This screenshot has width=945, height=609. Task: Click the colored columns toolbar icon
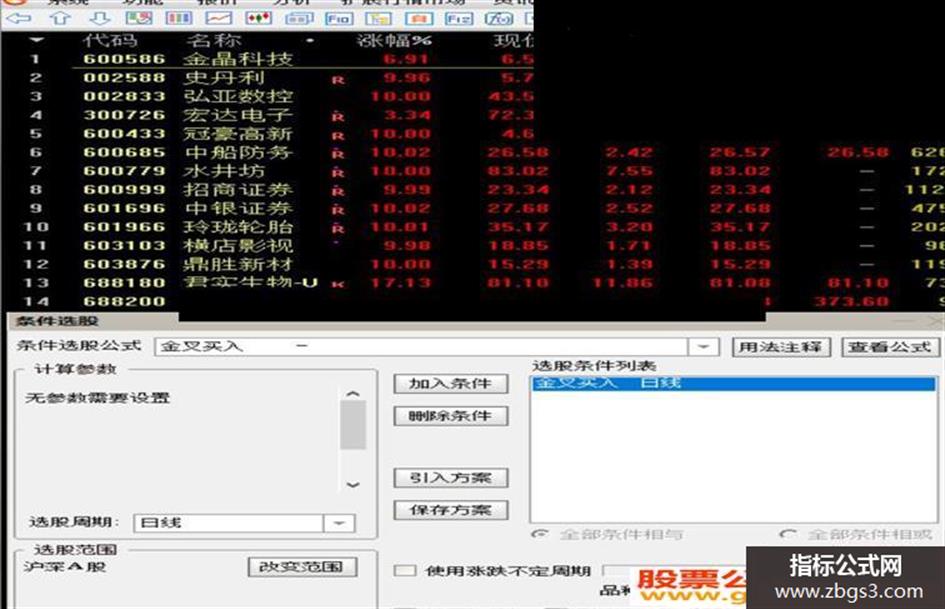179,18
